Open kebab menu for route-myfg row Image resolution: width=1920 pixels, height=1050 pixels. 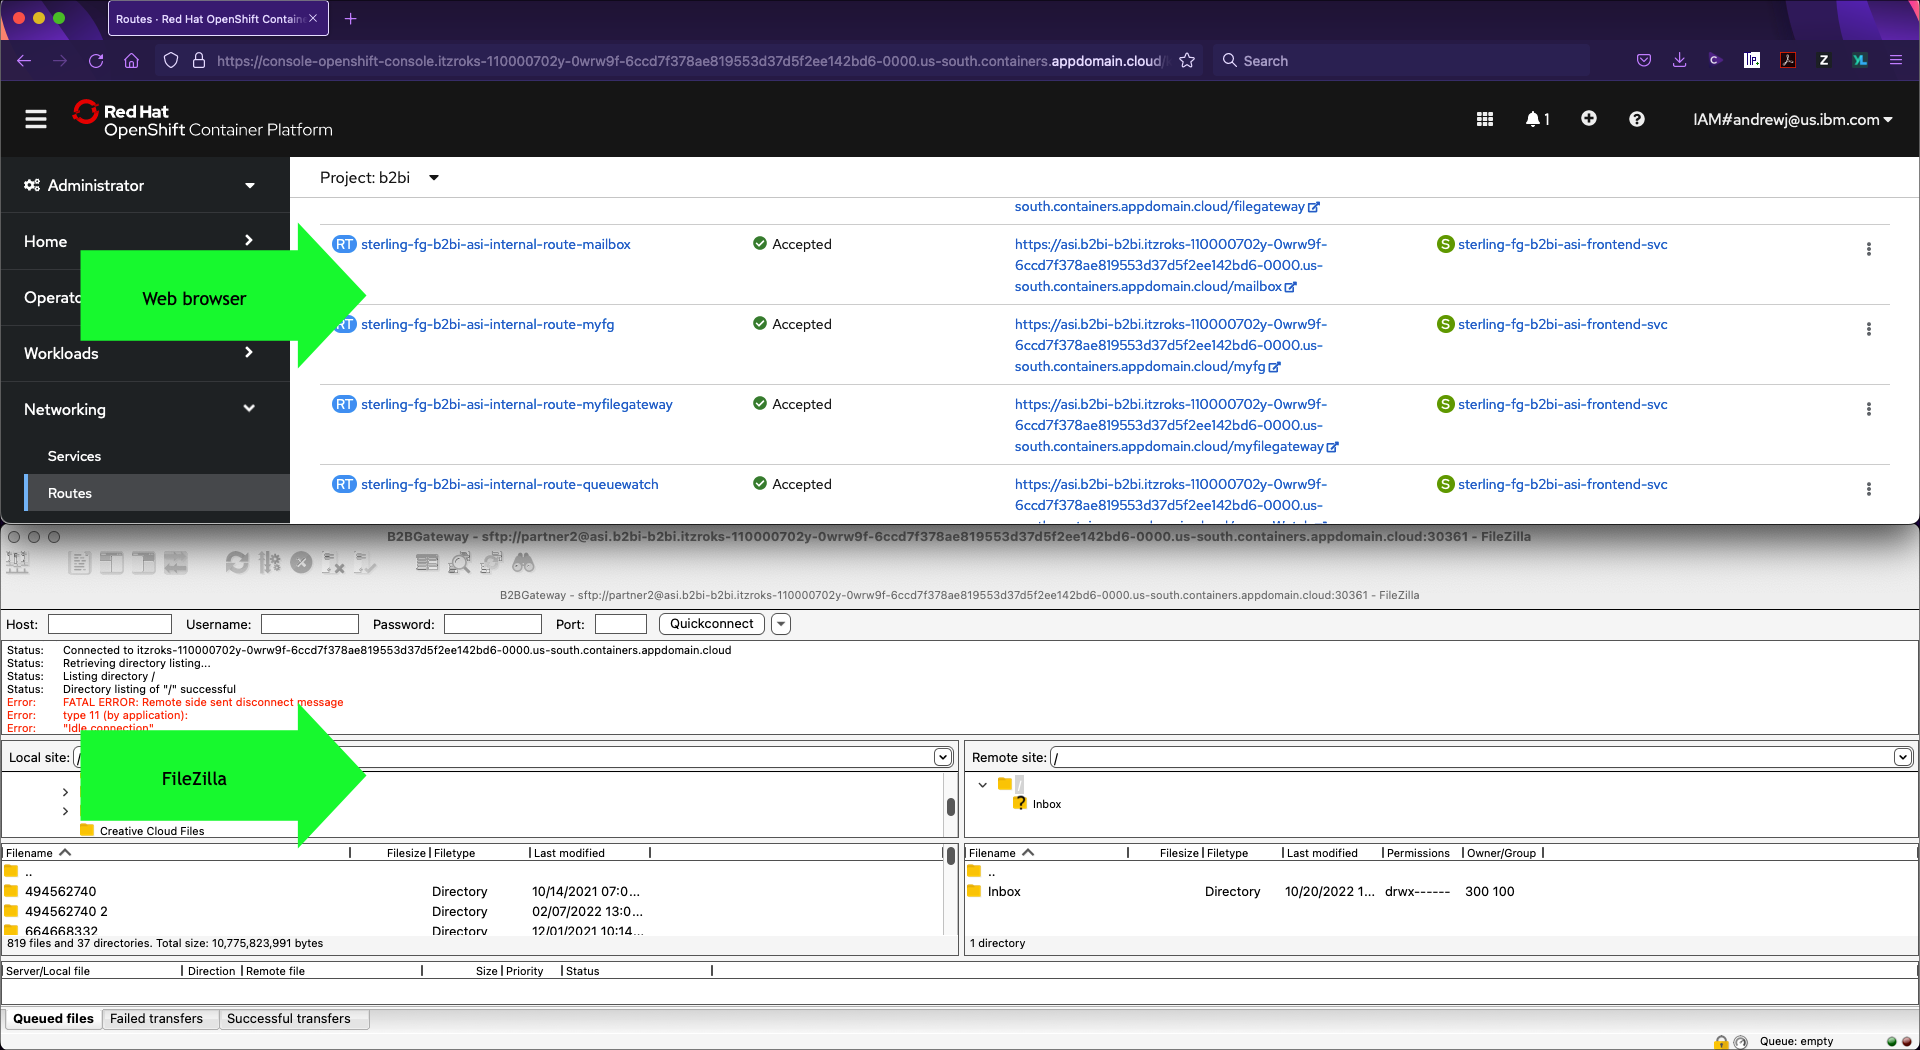pos(1868,329)
